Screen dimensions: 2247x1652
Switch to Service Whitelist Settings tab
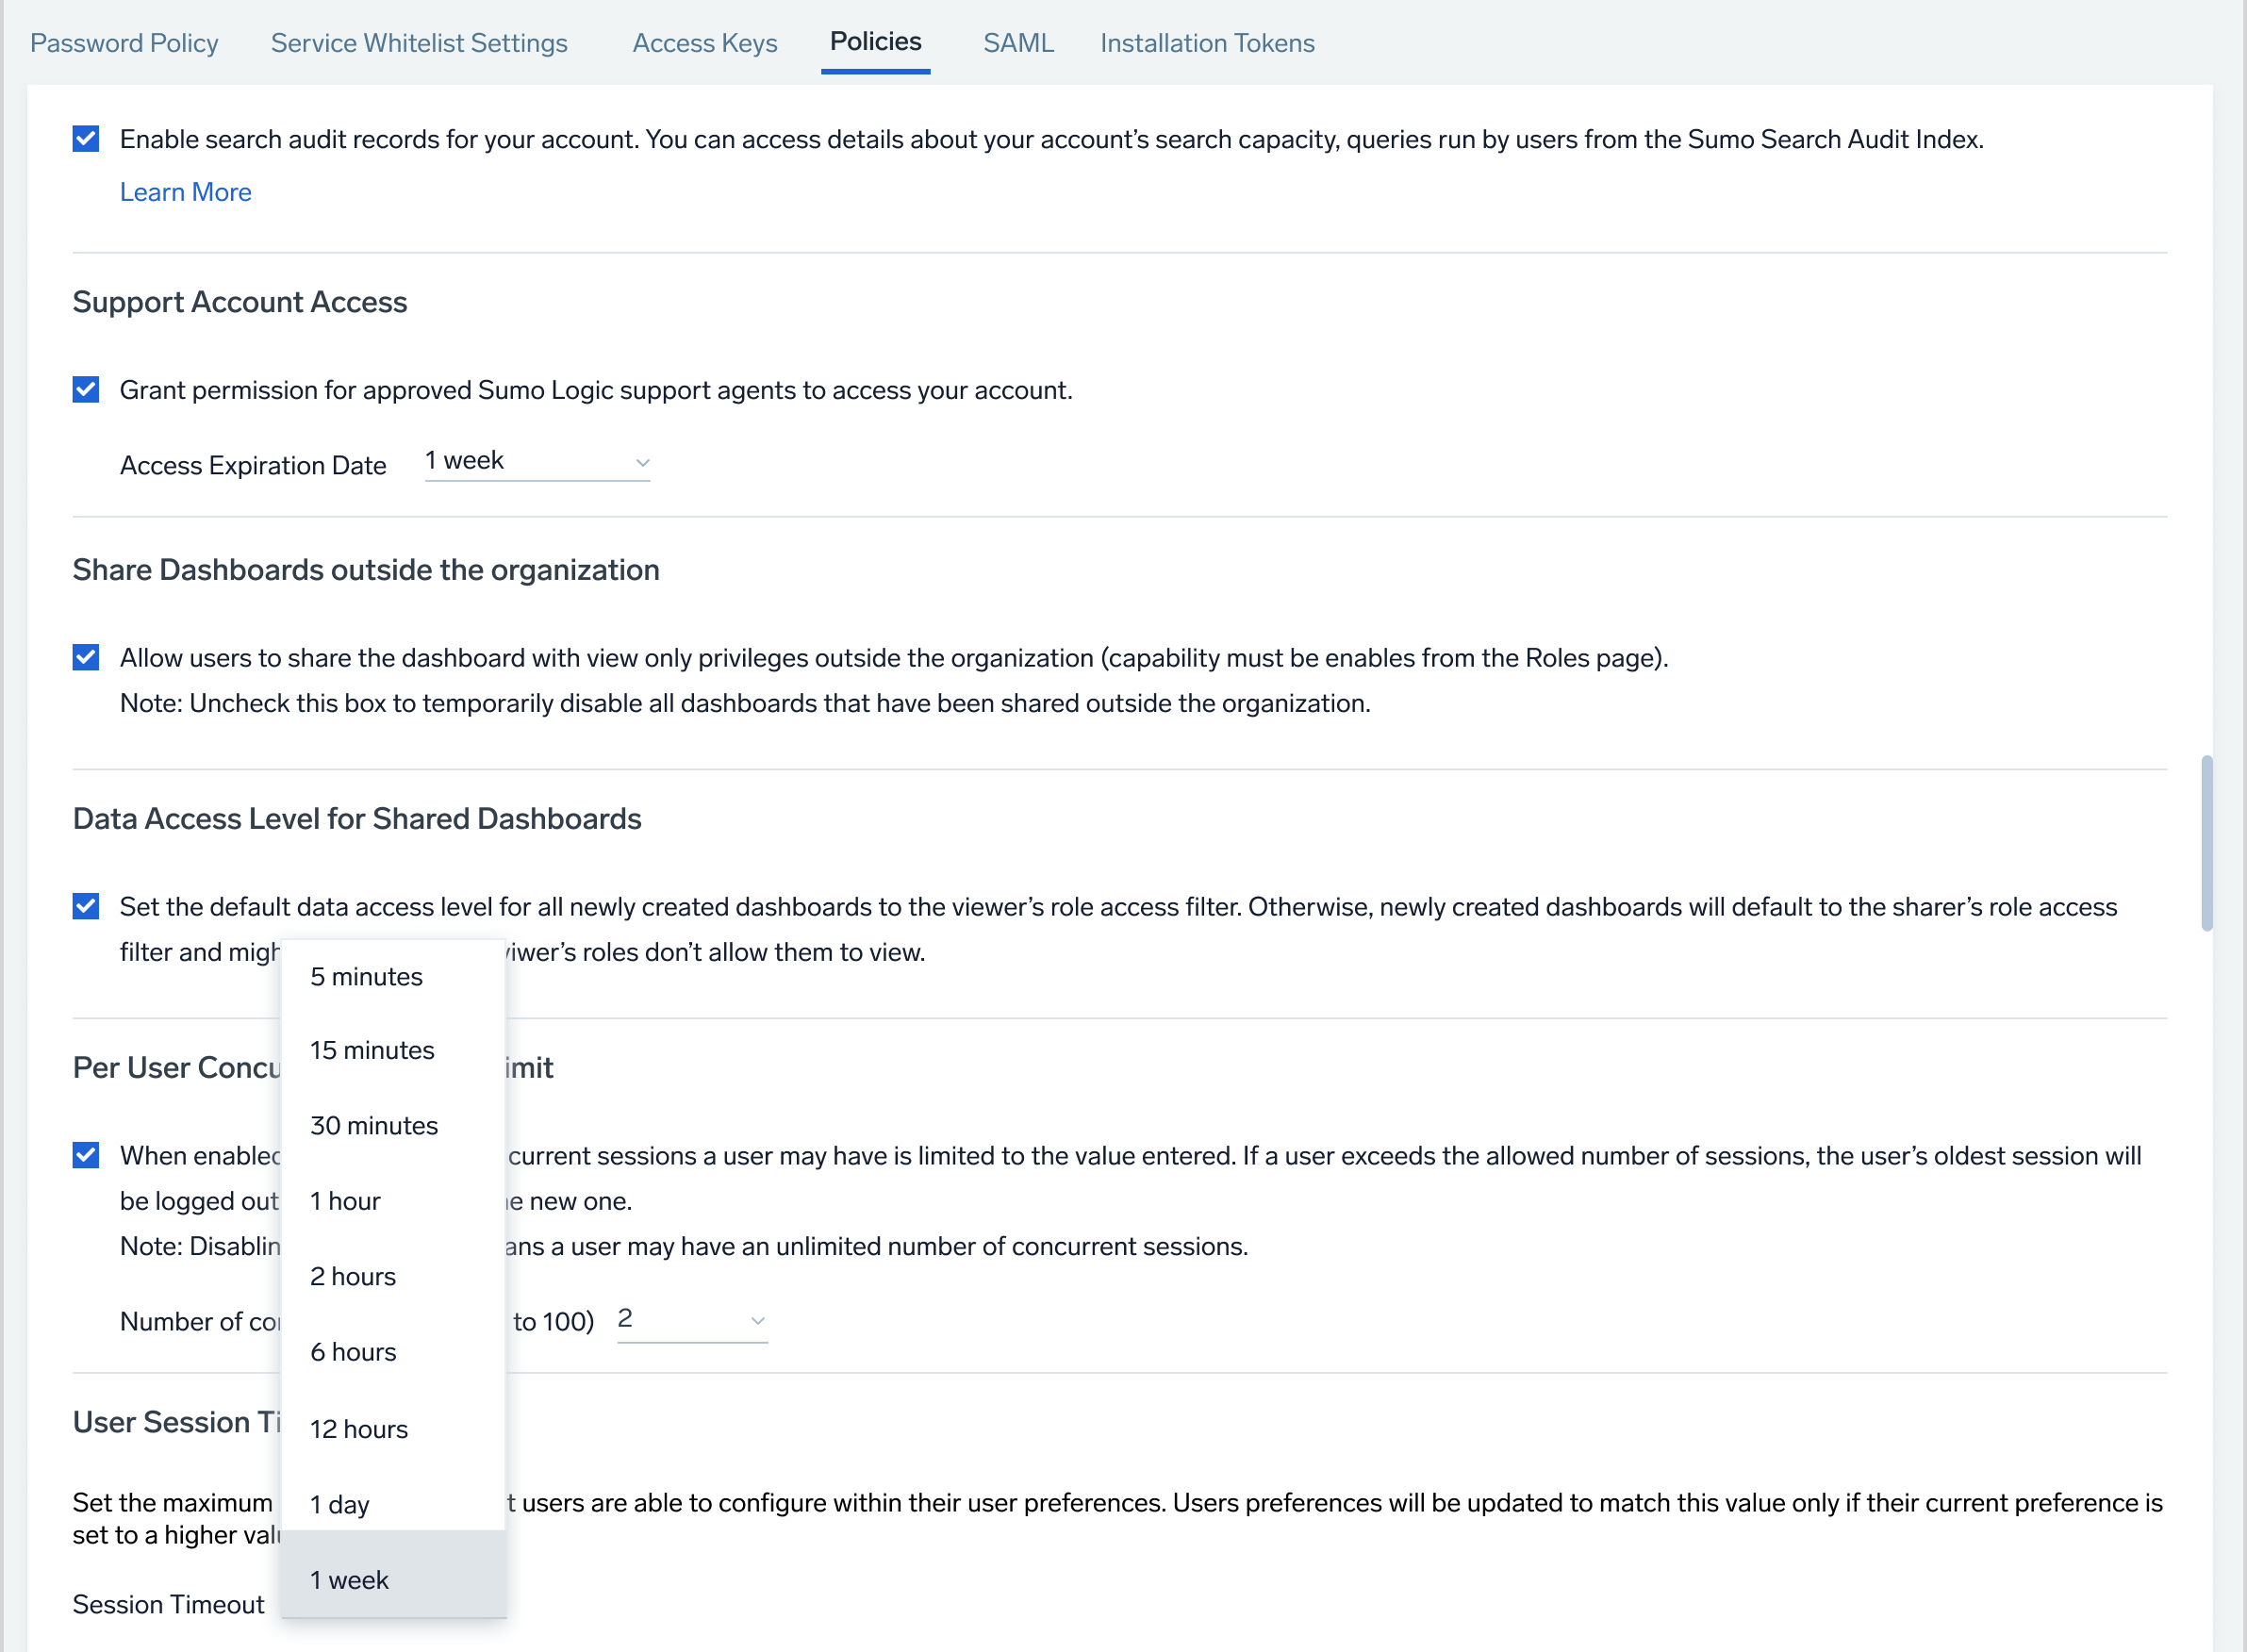(418, 42)
